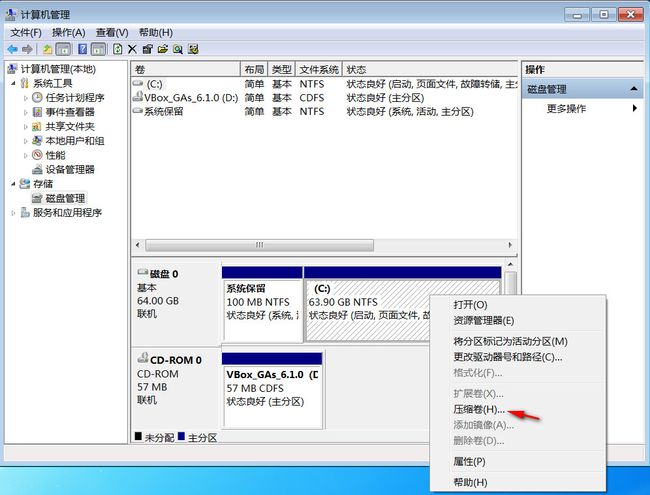Select Shared Folders (共享文件夹) in tree
Viewport: 650px width, 495px height.
[70, 126]
